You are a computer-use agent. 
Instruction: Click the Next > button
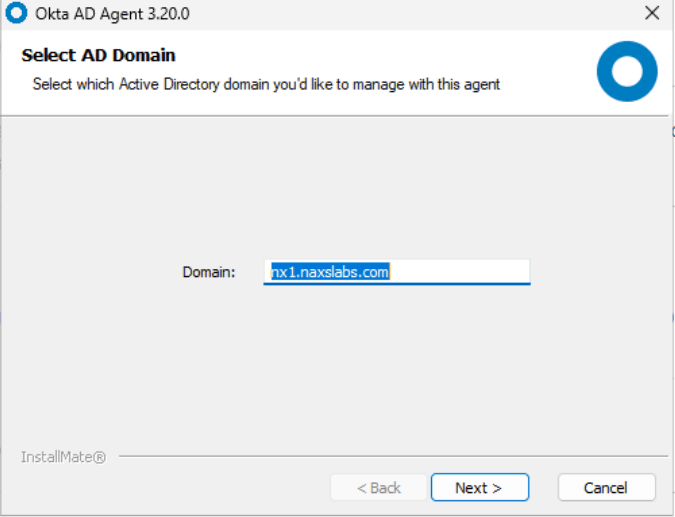[x=480, y=488]
